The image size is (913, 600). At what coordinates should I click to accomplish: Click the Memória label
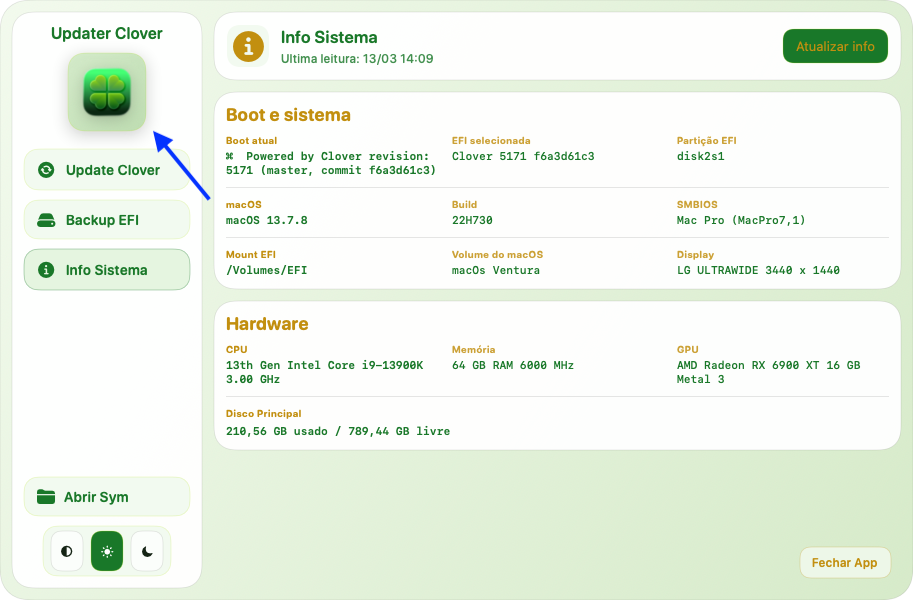473,350
